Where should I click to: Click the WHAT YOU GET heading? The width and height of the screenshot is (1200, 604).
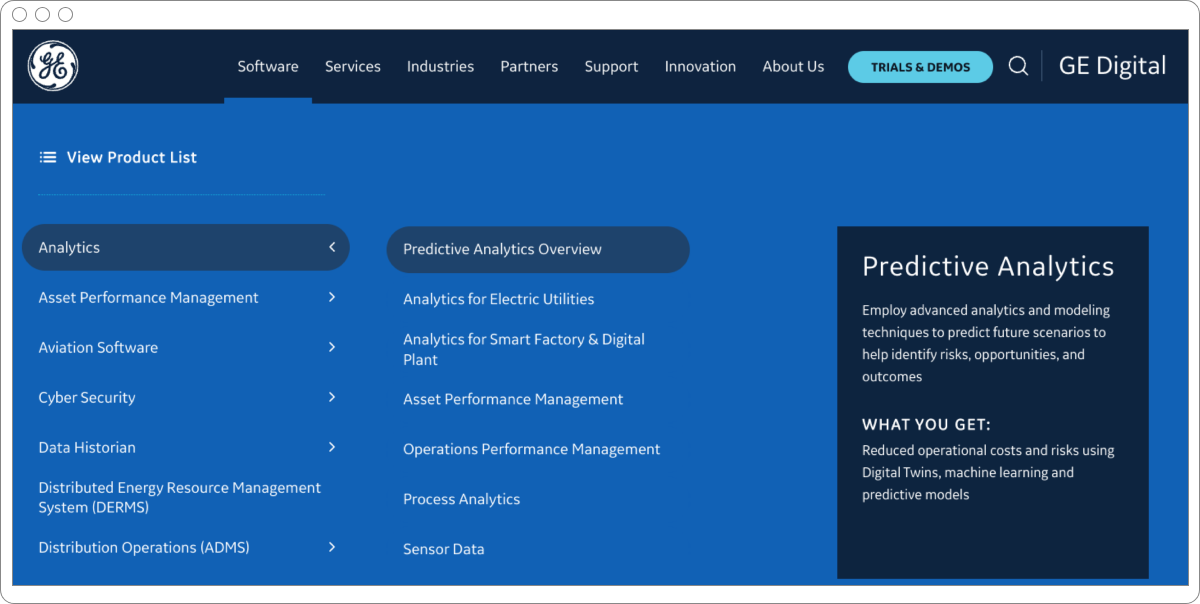click(926, 424)
